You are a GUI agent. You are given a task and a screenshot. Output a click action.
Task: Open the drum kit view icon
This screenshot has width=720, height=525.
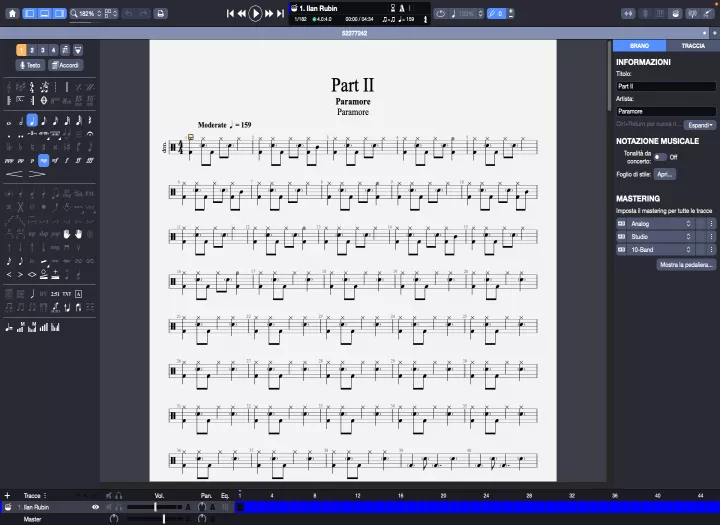tap(675, 13)
